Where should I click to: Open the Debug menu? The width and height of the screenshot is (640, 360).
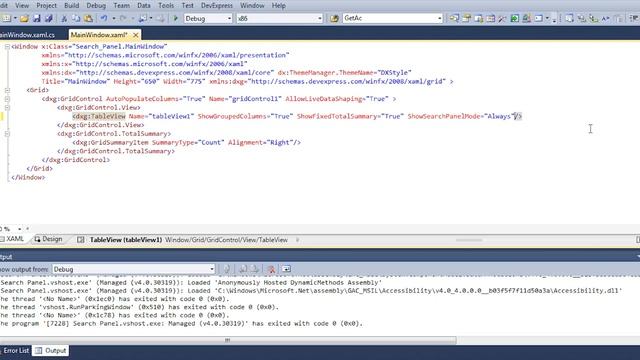(x=96, y=6)
